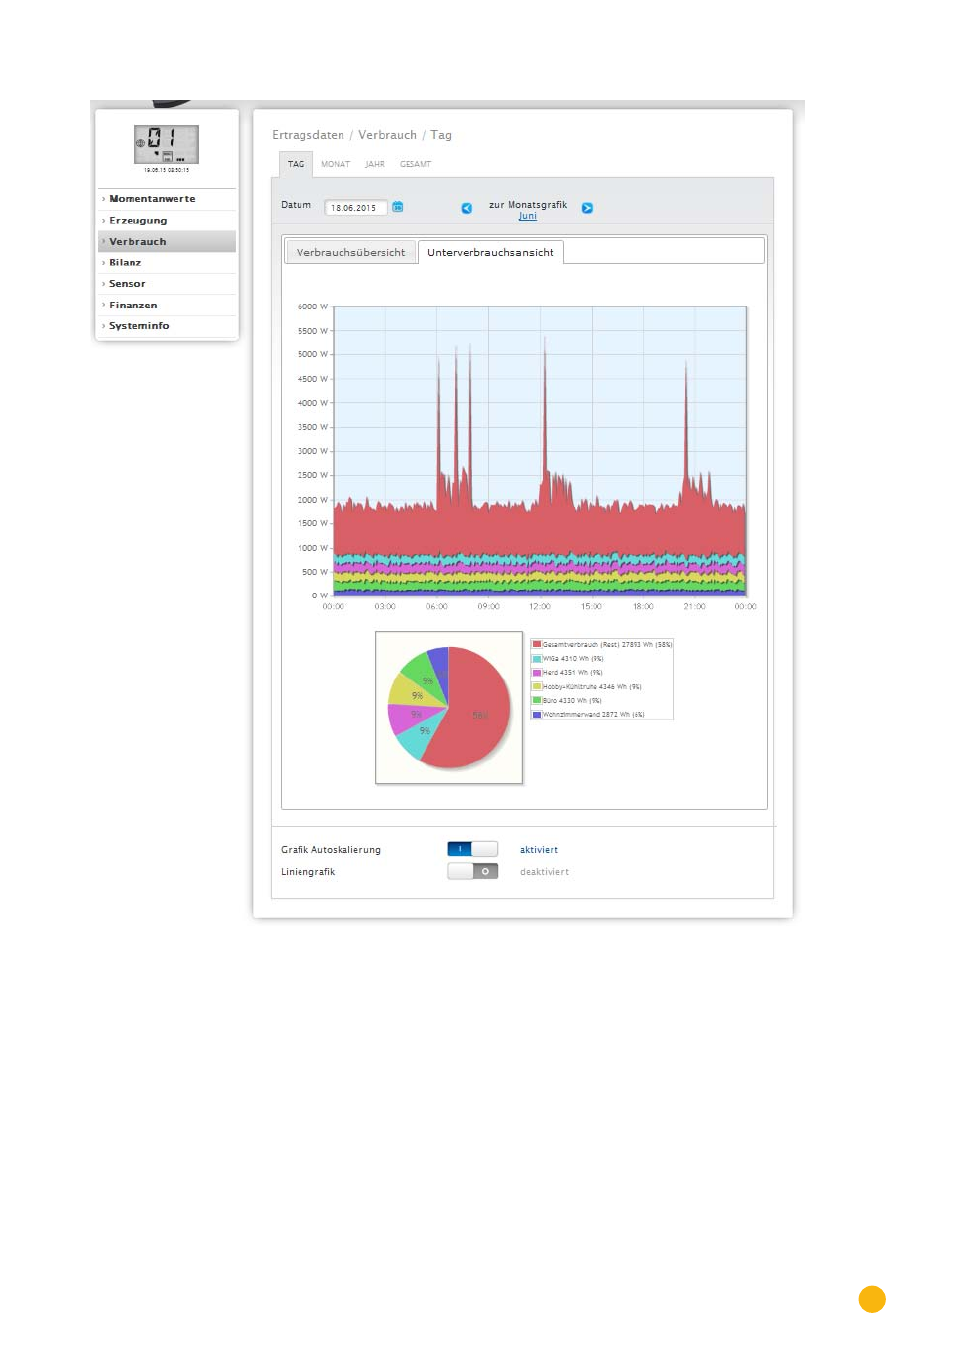Switch to TAG tab
954x1349 pixels.
(296, 164)
